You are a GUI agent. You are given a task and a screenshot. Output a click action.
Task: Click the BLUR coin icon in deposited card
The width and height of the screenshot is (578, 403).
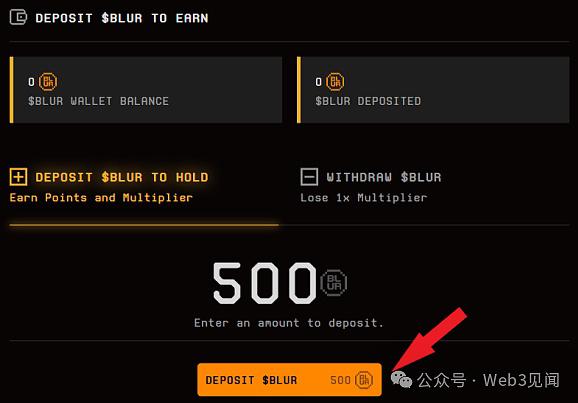click(335, 82)
